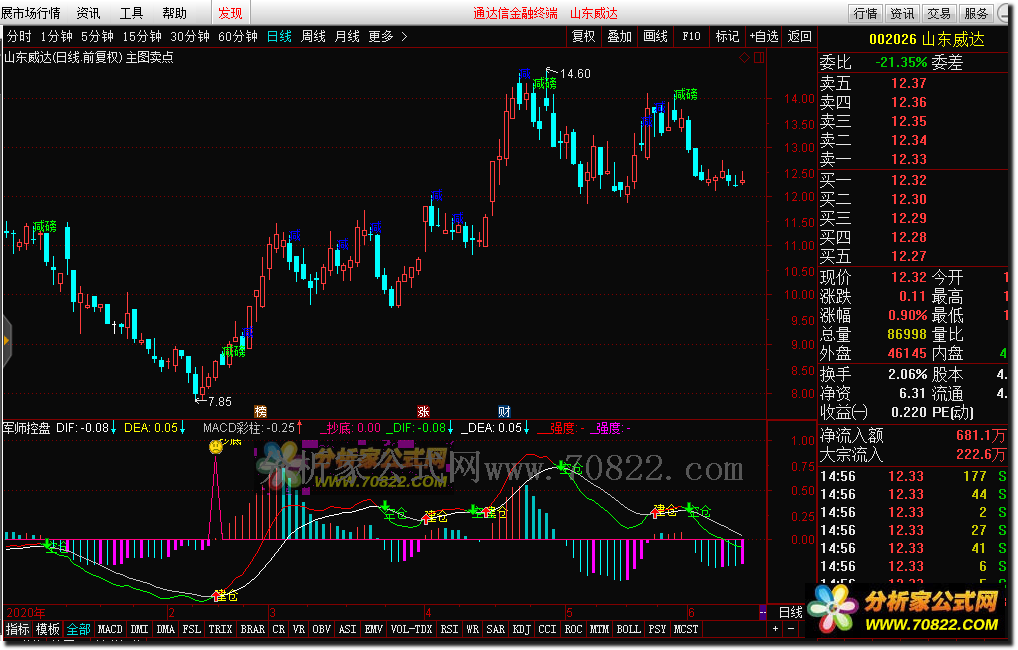
Task: Switch sub-chart to CR indicator
Action: point(279,629)
